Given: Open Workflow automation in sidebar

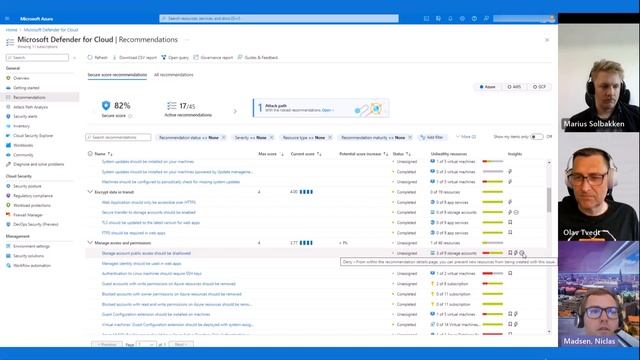Looking at the screenshot, I should [32, 266].
